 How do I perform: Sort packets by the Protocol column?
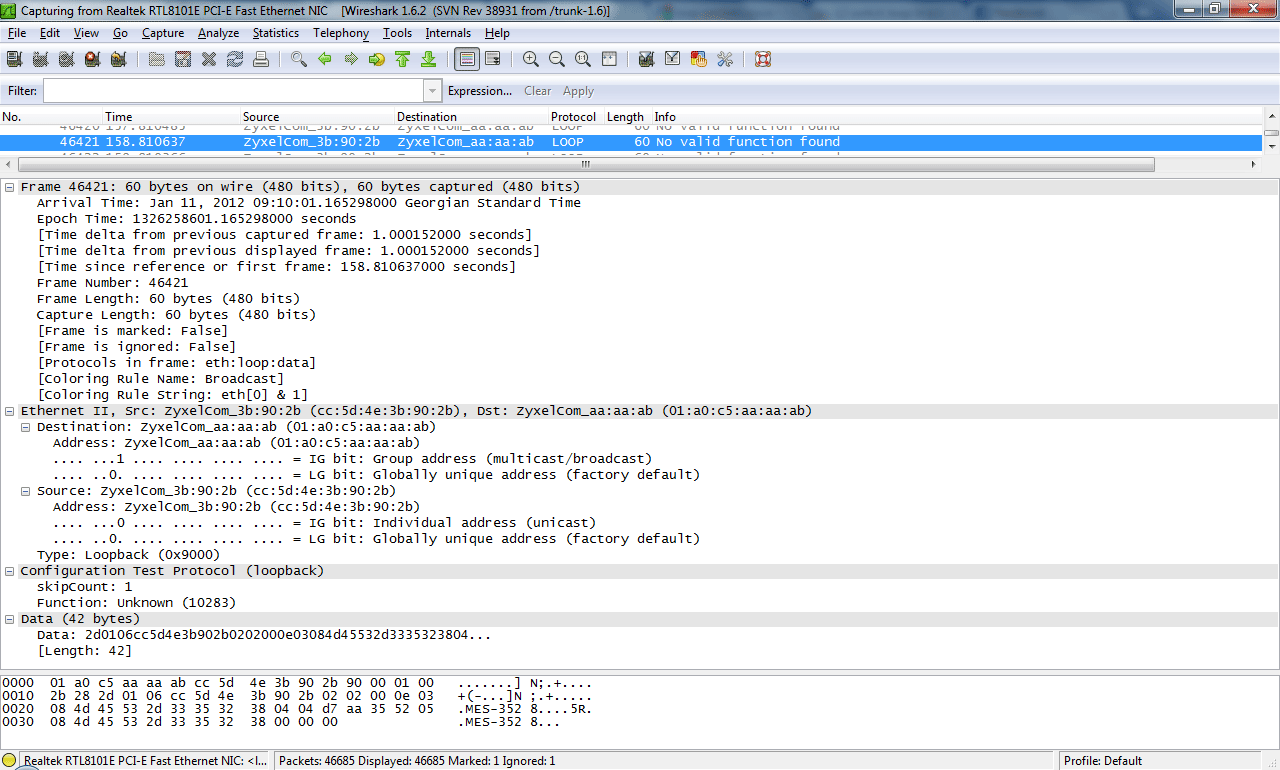(574, 117)
